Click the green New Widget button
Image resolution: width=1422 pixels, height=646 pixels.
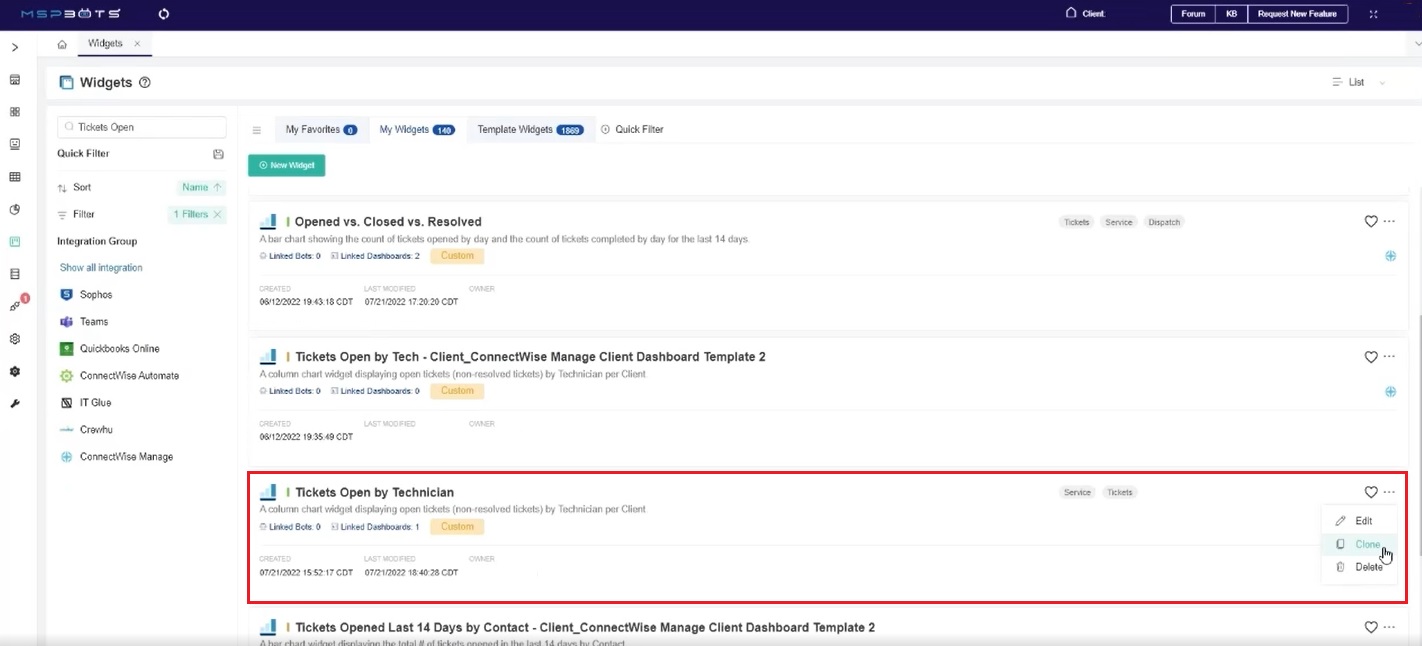286,165
